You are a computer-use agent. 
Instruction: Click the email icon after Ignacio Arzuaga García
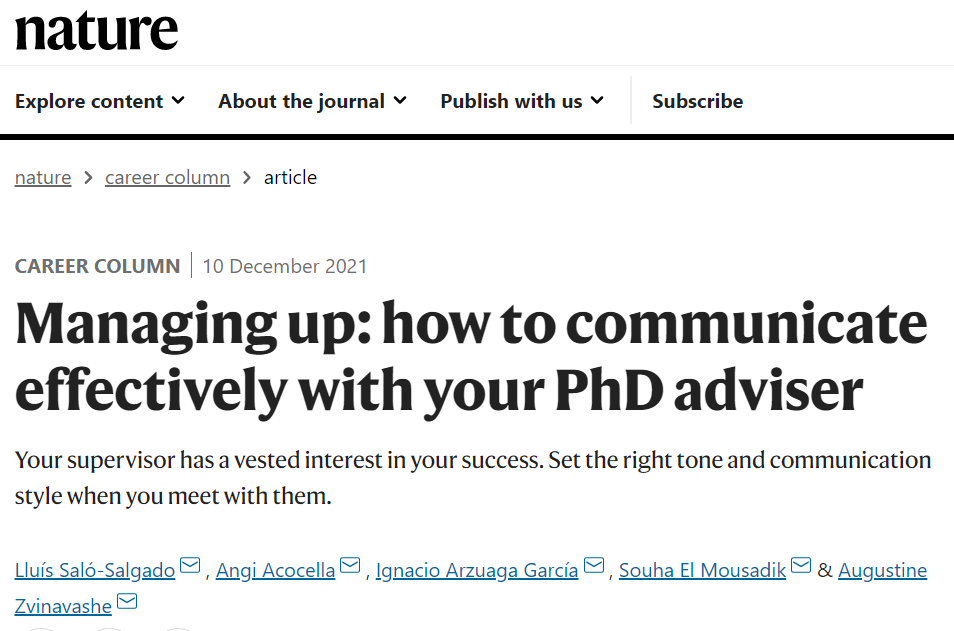(x=593, y=567)
